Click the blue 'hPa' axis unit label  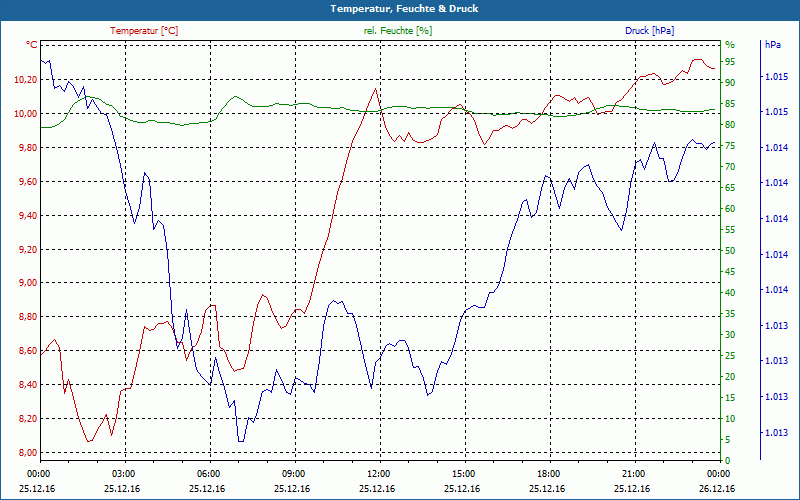point(772,45)
